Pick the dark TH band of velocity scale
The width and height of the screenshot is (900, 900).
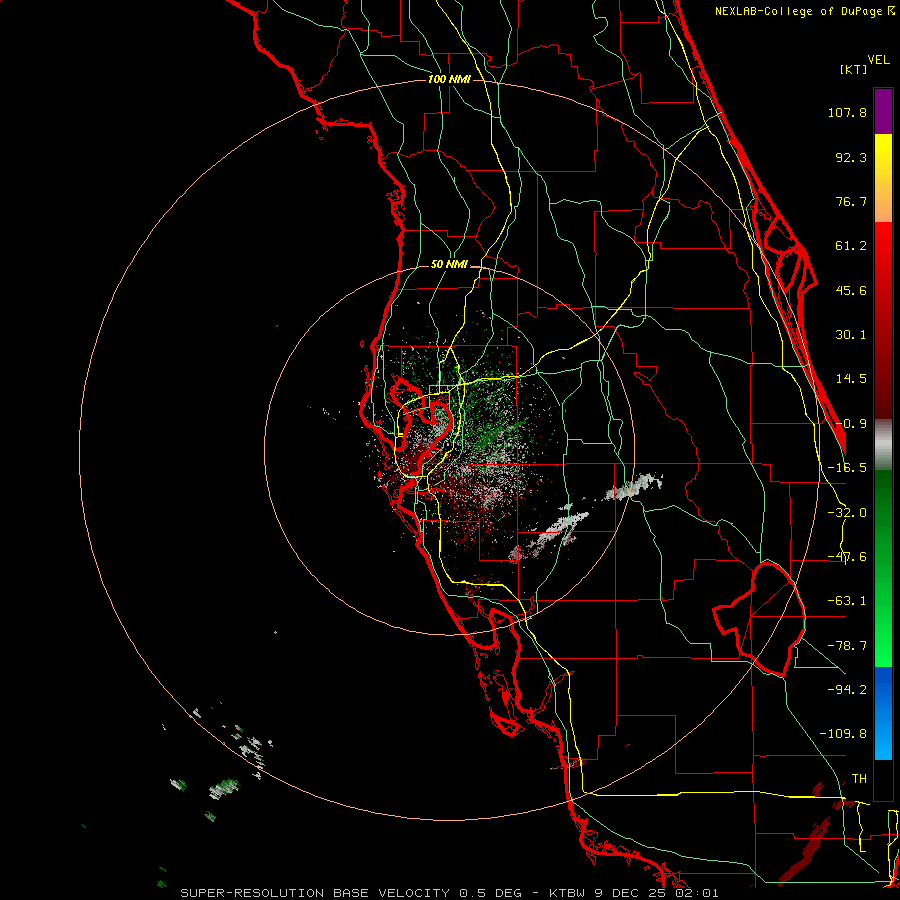883,779
